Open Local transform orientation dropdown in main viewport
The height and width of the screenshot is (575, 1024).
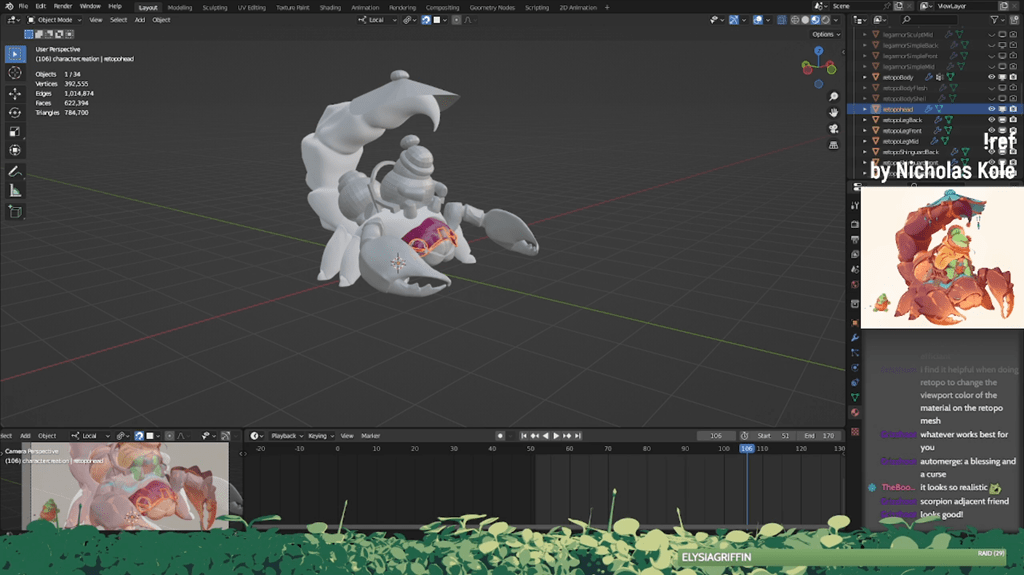coord(377,20)
